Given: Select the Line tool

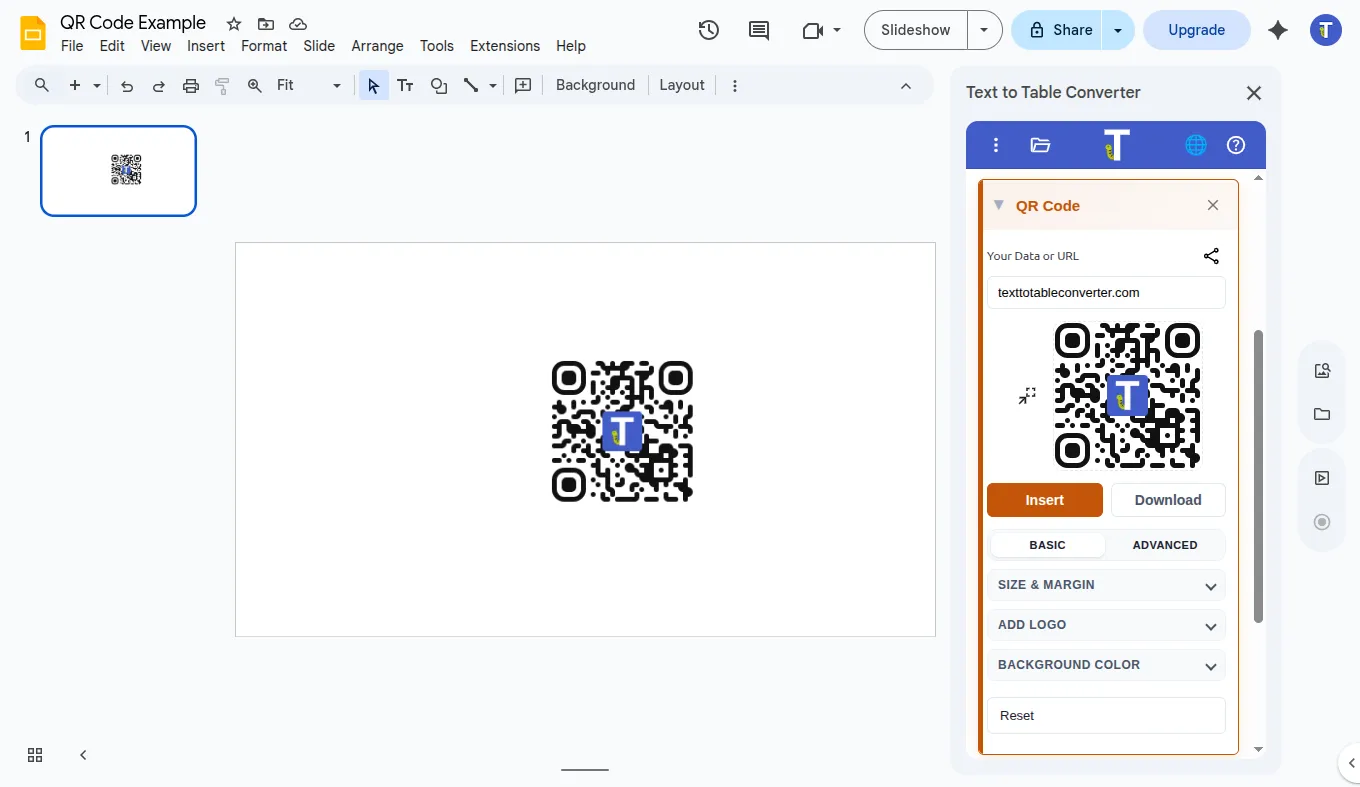Looking at the screenshot, I should coord(471,85).
